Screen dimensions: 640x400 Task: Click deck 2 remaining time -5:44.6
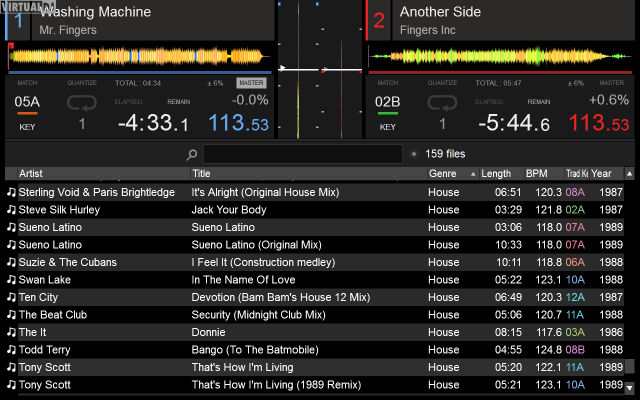pyautogui.click(x=514, y=123)
